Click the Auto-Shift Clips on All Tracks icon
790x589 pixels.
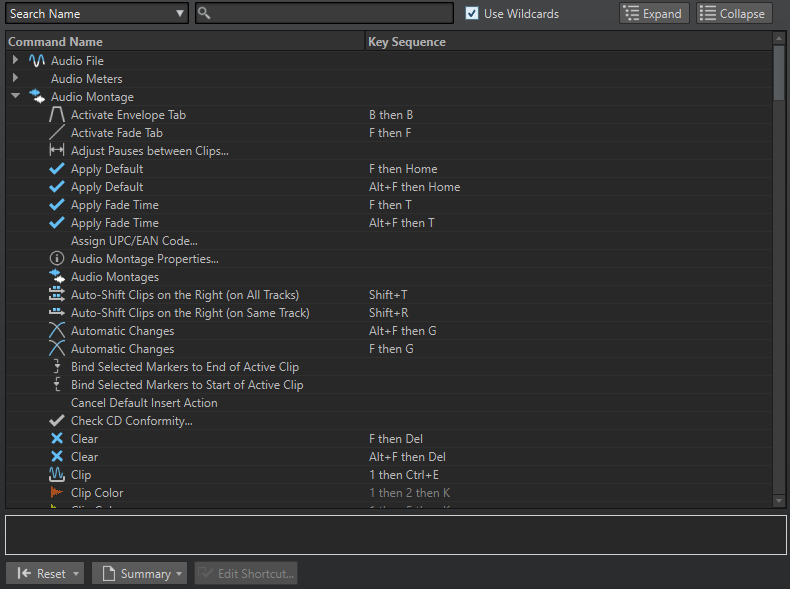point(57,295)
